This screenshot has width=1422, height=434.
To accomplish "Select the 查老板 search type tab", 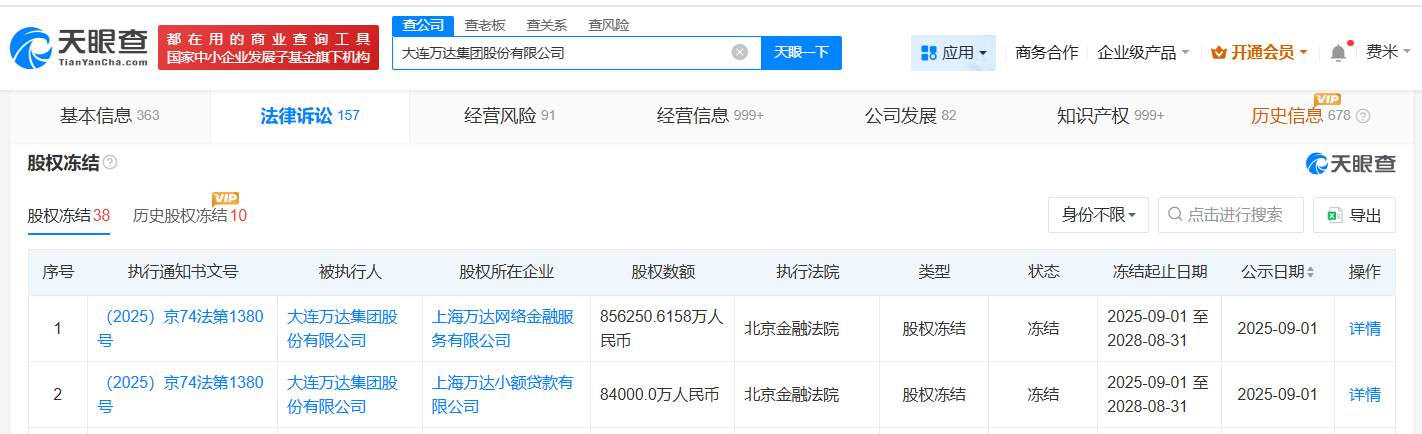I will [484, 25].
